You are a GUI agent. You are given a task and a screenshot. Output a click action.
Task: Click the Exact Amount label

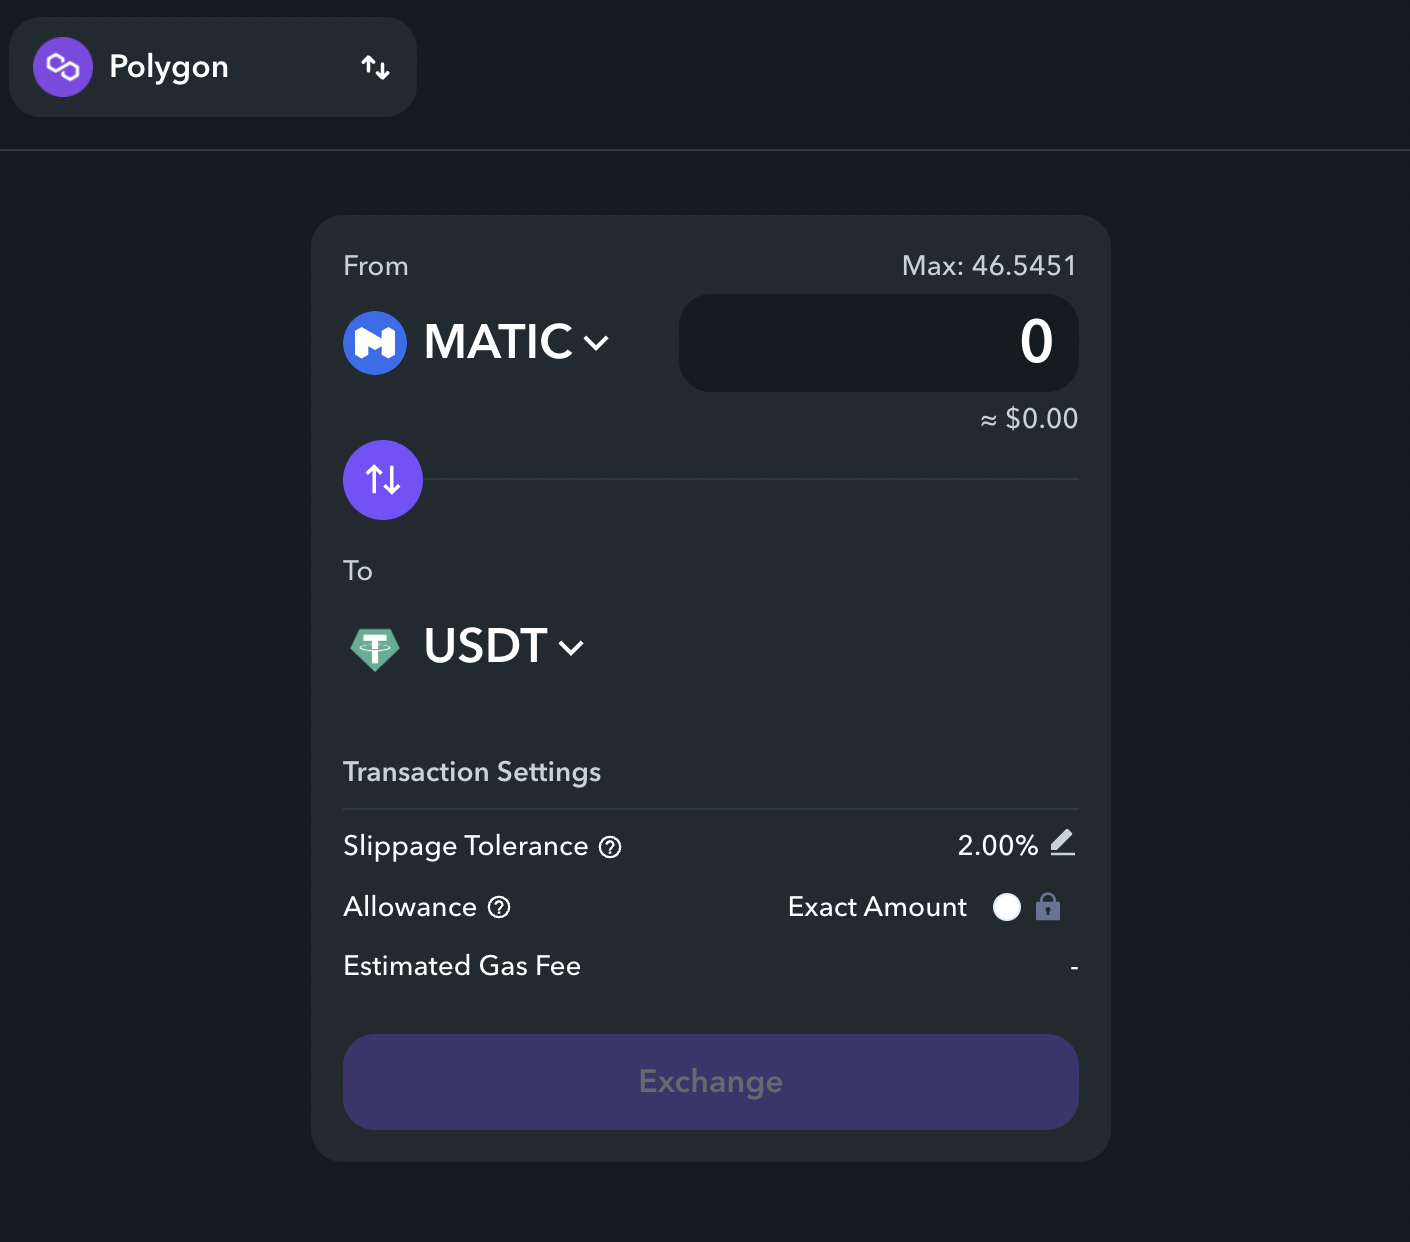point(877,907)
